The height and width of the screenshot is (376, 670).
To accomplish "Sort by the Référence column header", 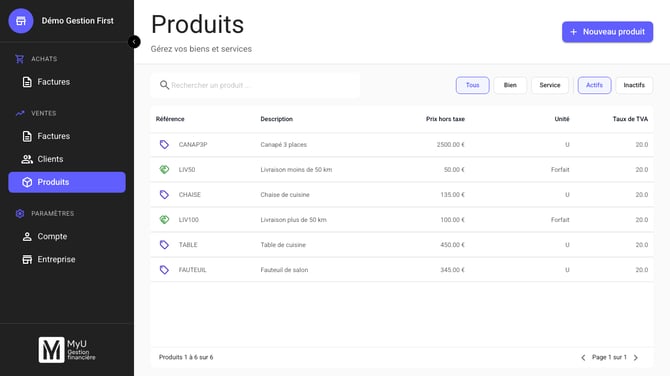I will (170, 119).
